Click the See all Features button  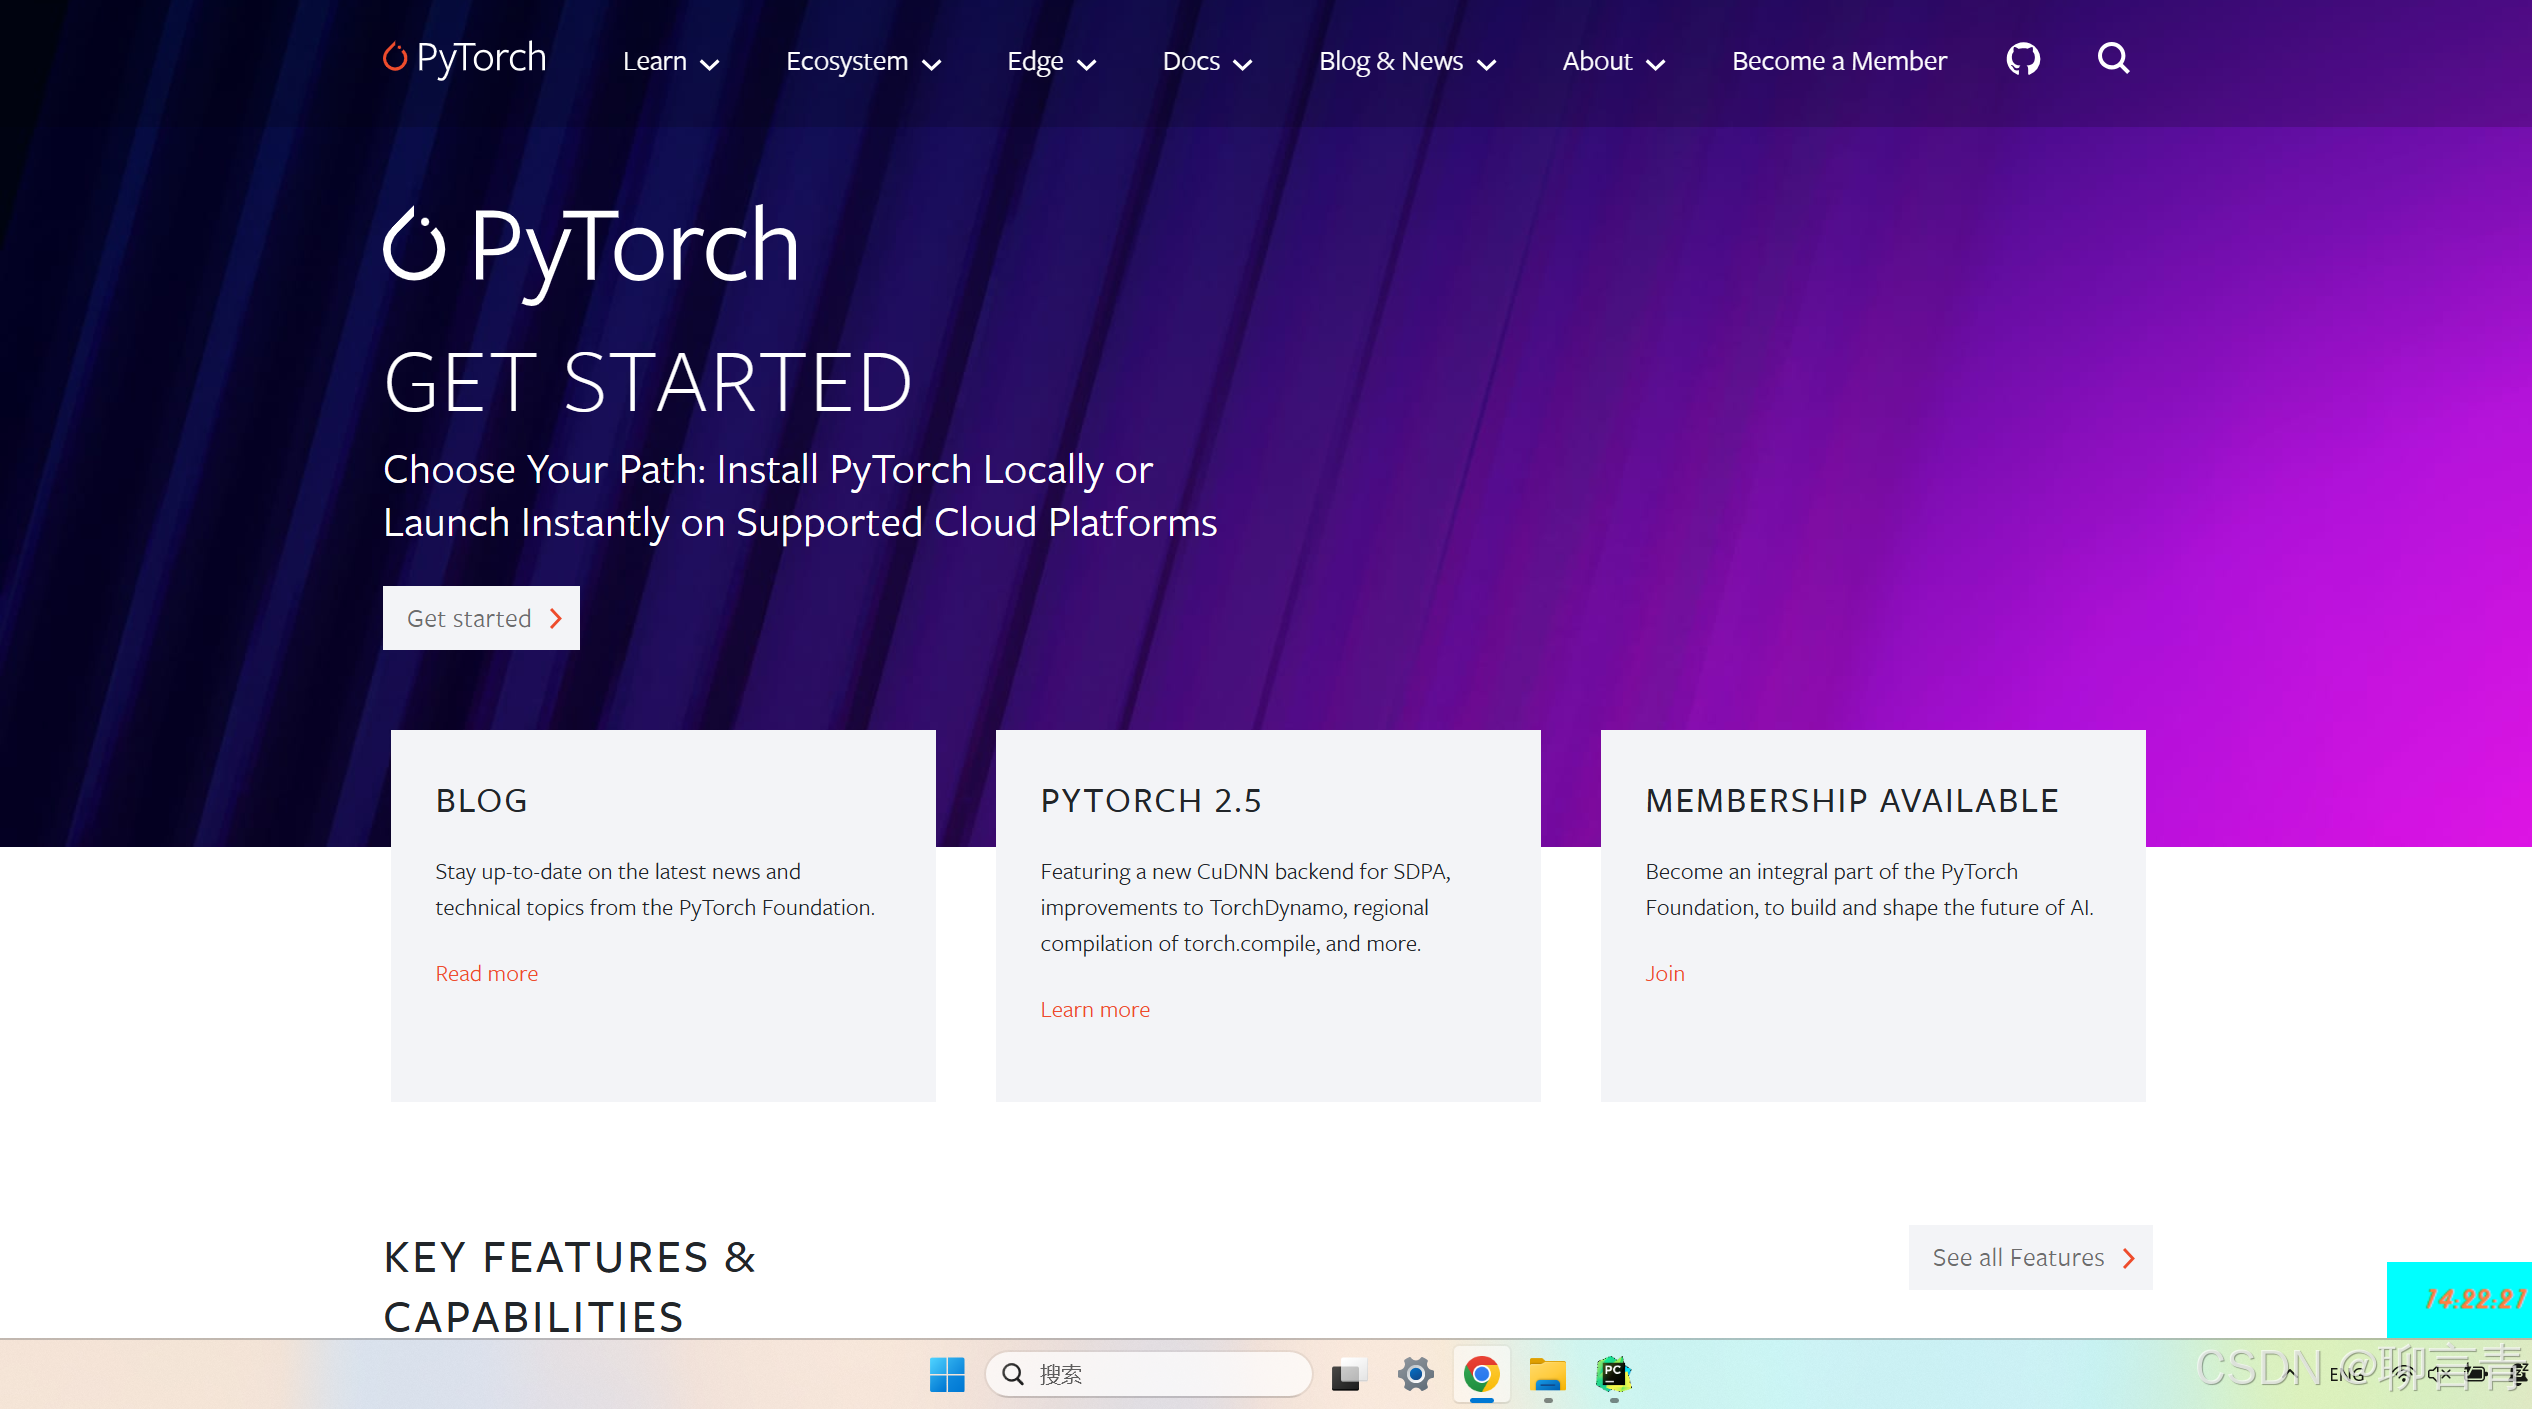2030,1257
